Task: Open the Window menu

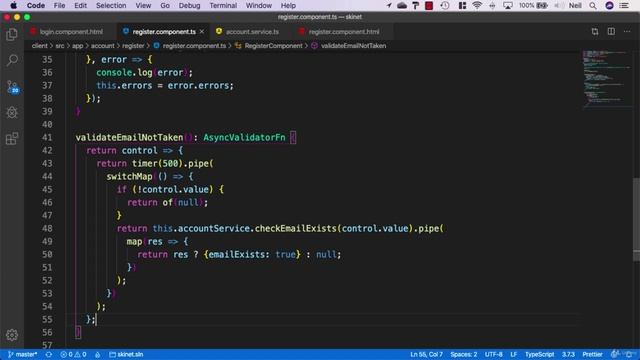Action: point(258,5)
